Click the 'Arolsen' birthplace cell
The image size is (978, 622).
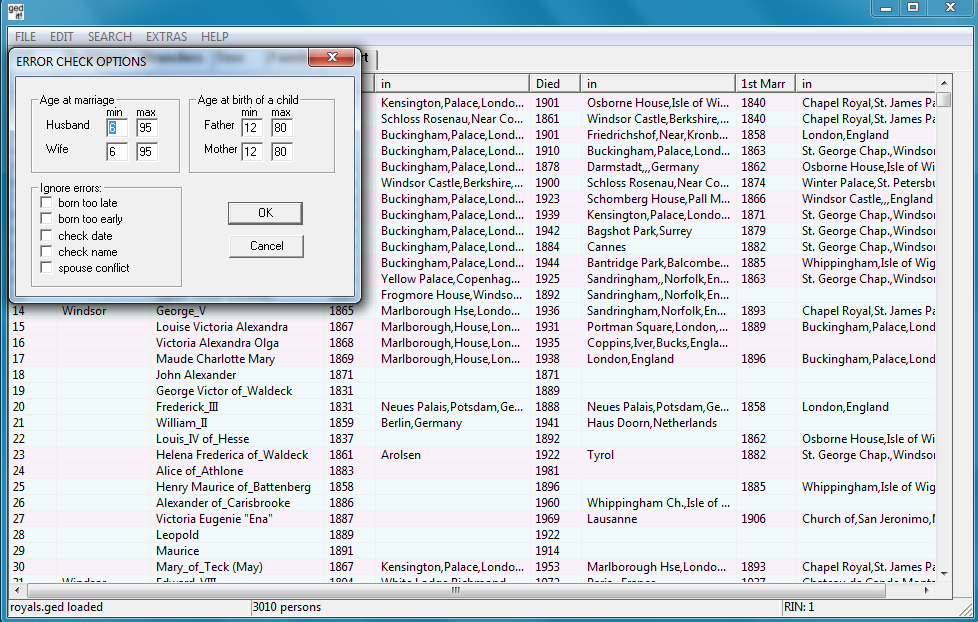tap(400, 455)
